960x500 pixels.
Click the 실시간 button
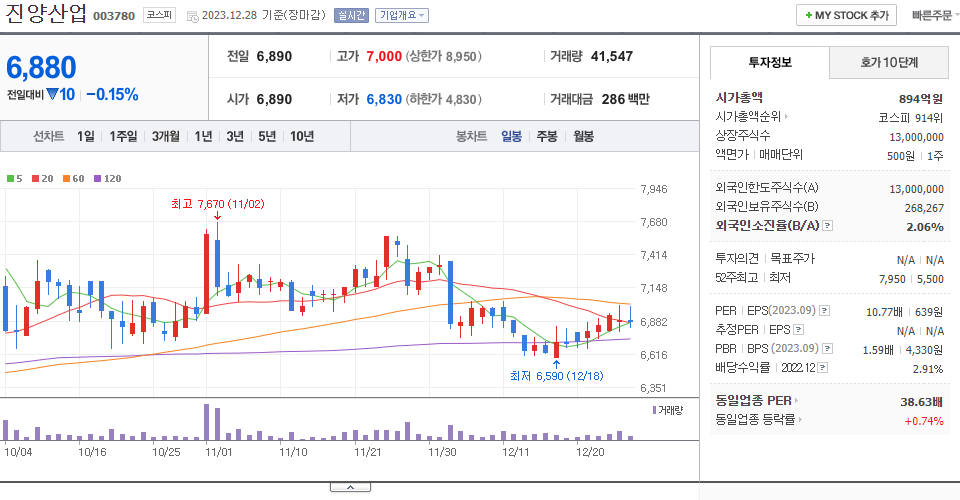click(x=351, y=15)
